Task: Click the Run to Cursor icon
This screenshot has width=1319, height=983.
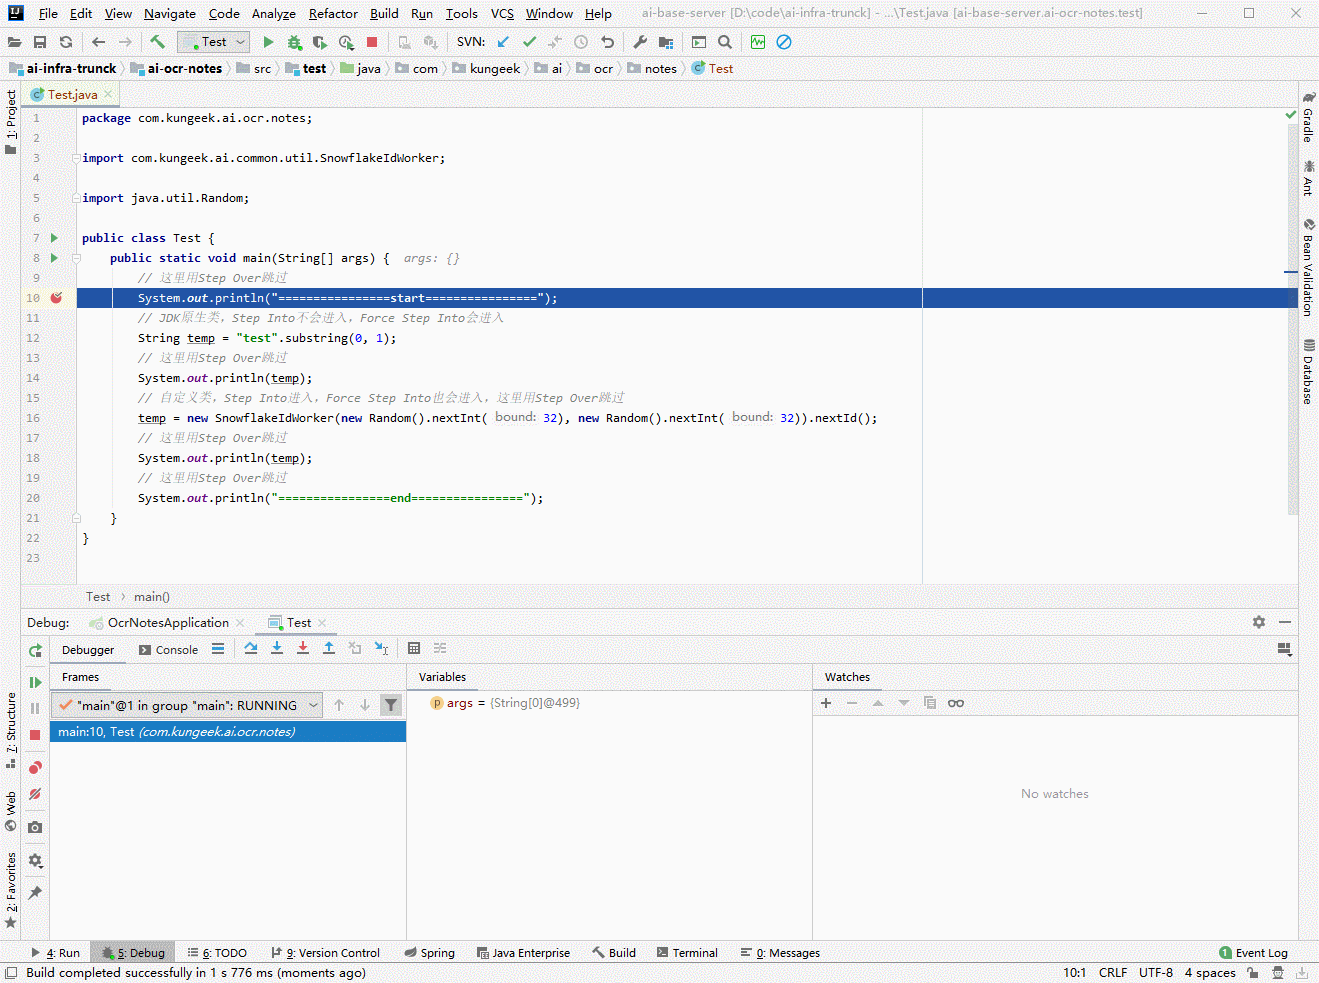Action: (x=381, y=649)
